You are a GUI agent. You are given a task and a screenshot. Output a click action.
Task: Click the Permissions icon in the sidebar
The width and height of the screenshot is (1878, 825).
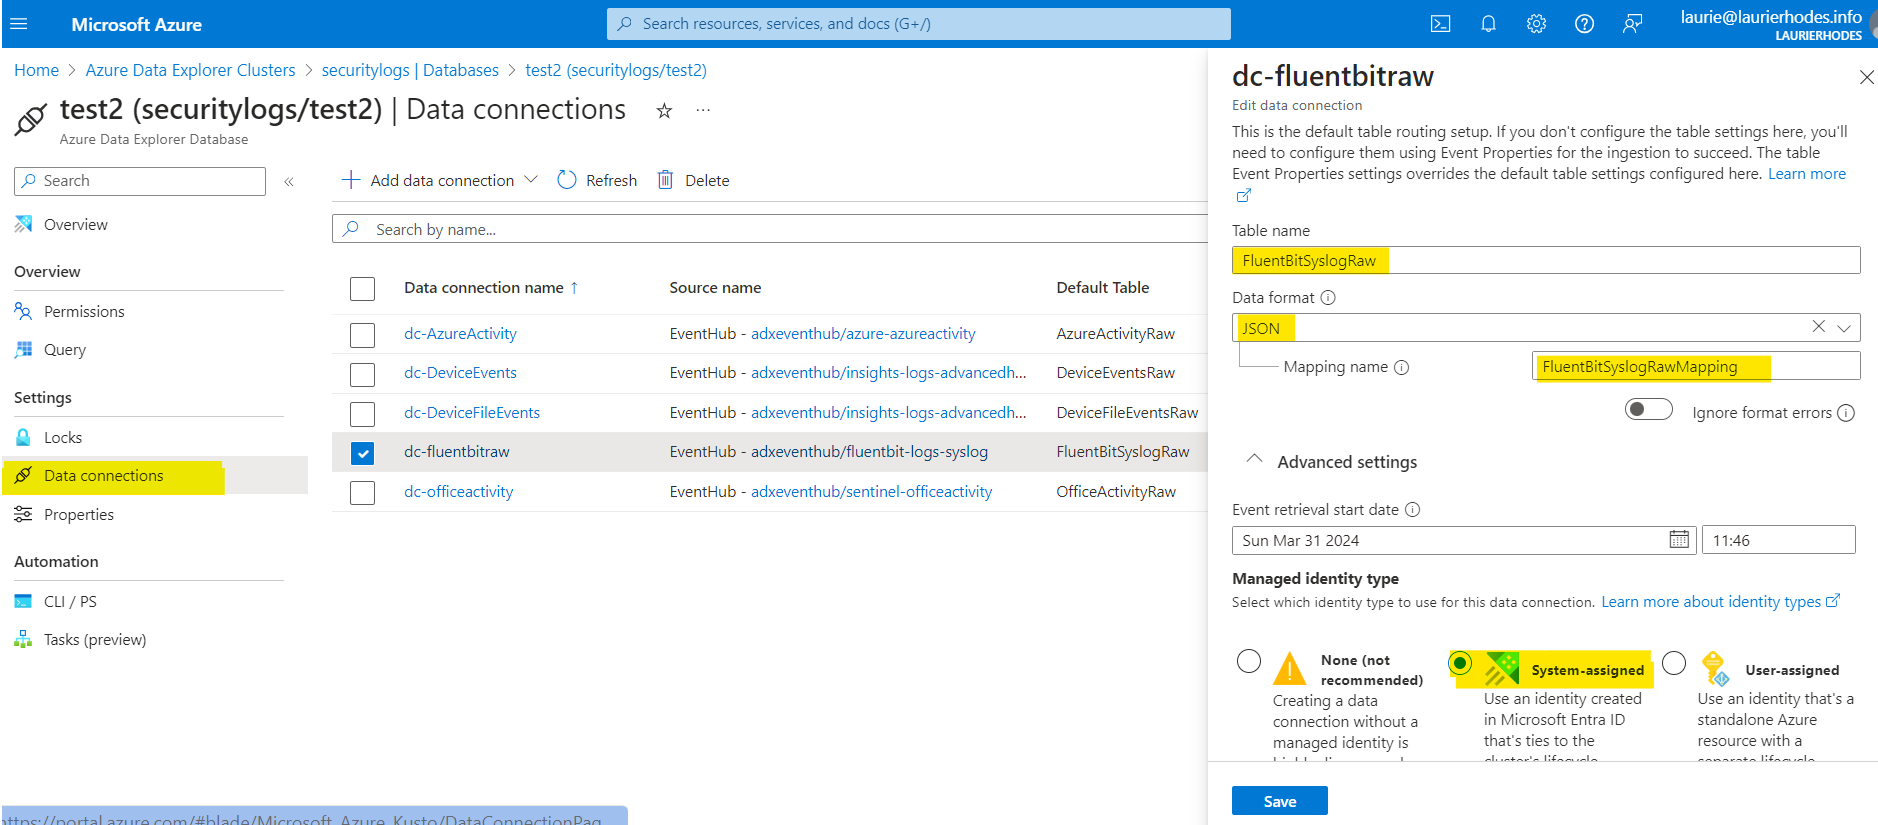point(23,311)
